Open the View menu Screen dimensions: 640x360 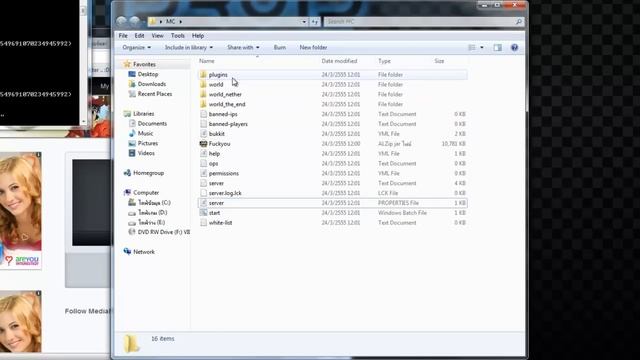coord(157,36)
